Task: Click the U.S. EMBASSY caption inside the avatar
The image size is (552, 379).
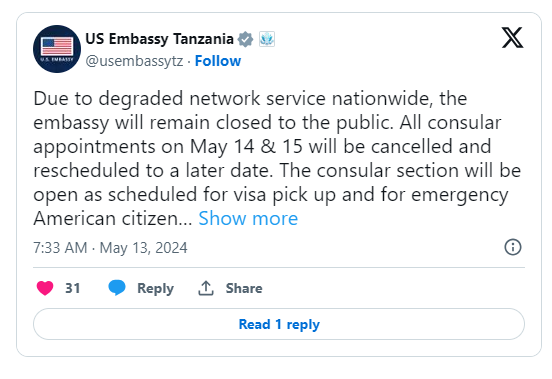Action: [57, 59]
